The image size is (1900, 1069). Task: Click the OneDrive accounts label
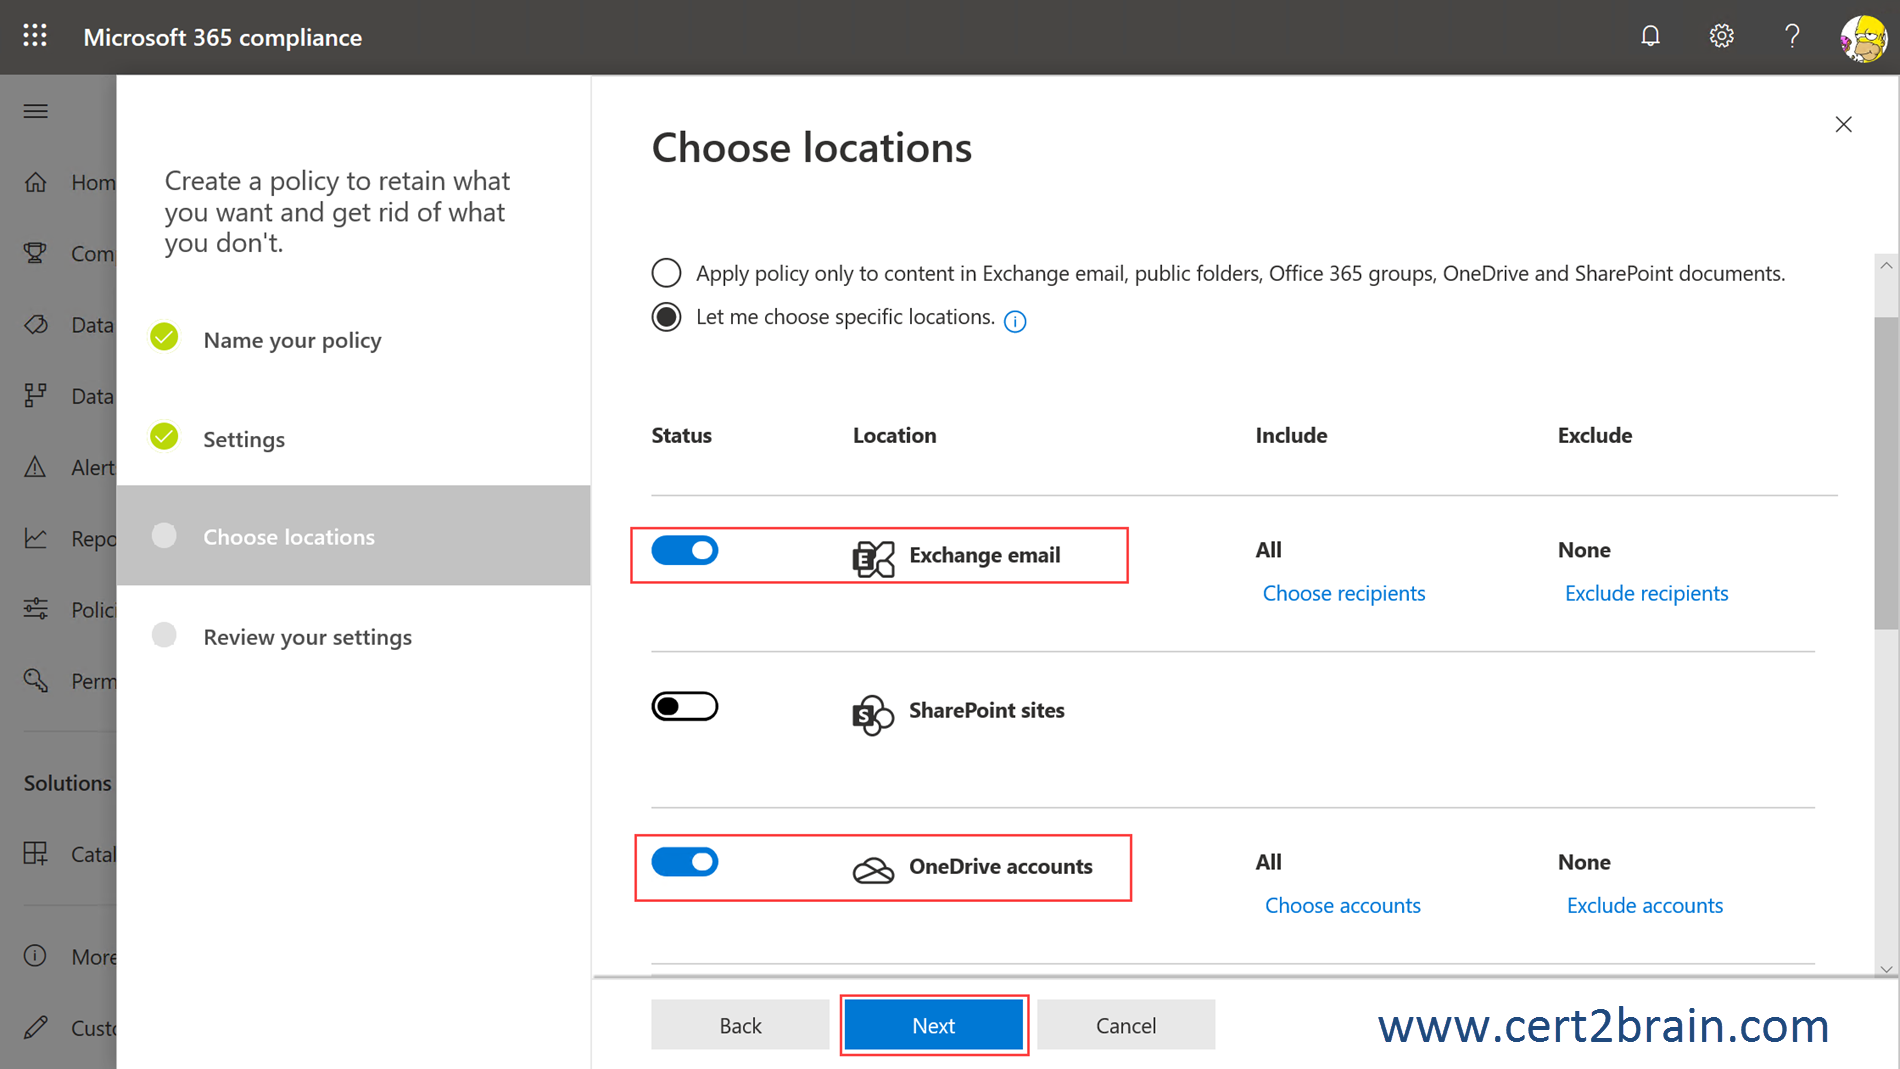click(1000, 866)
